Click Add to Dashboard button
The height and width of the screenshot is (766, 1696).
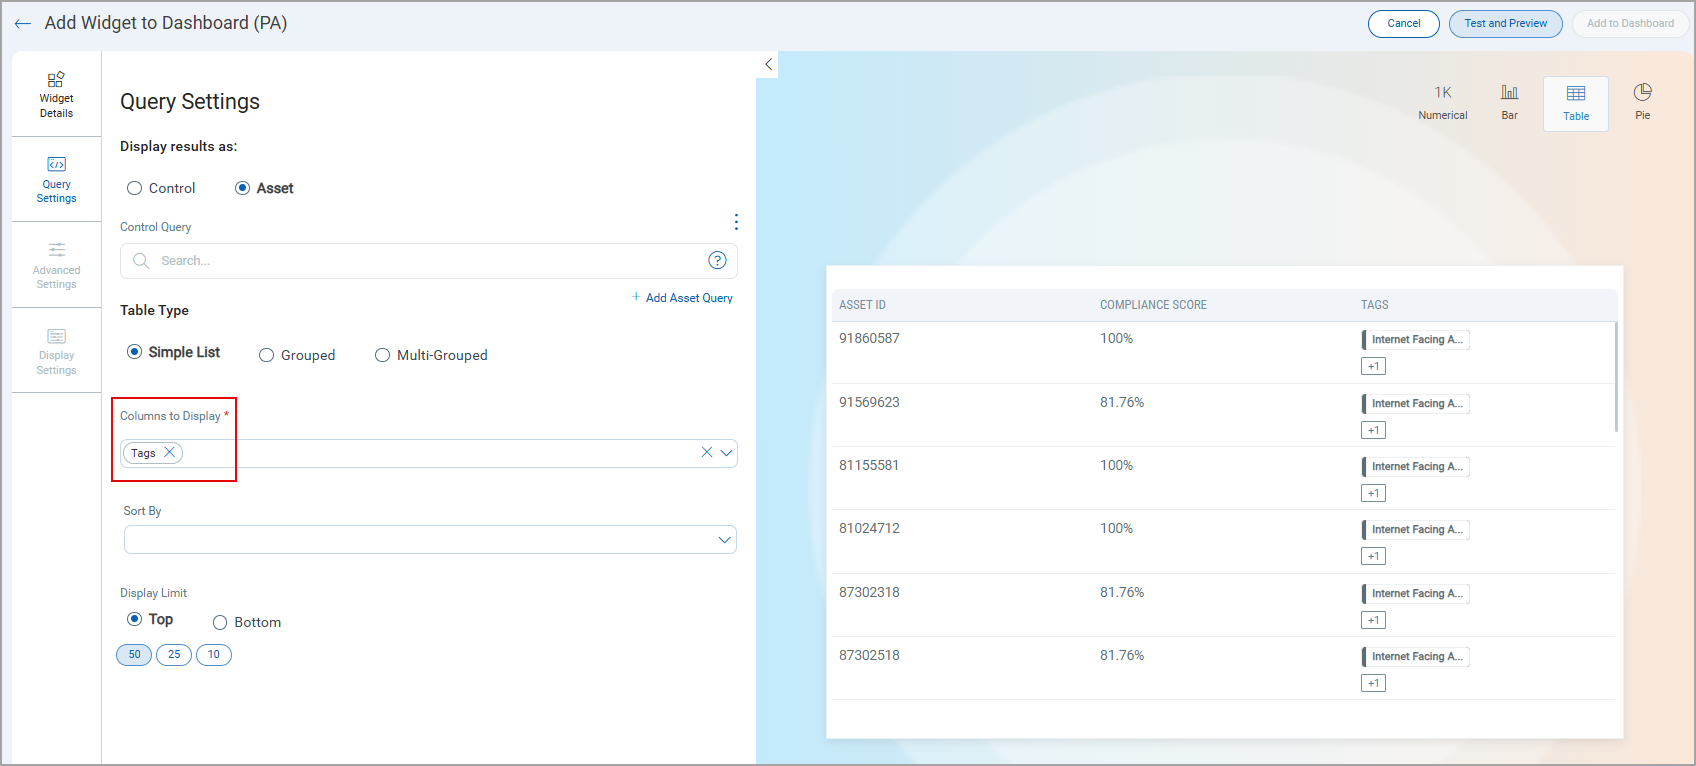1630,23
